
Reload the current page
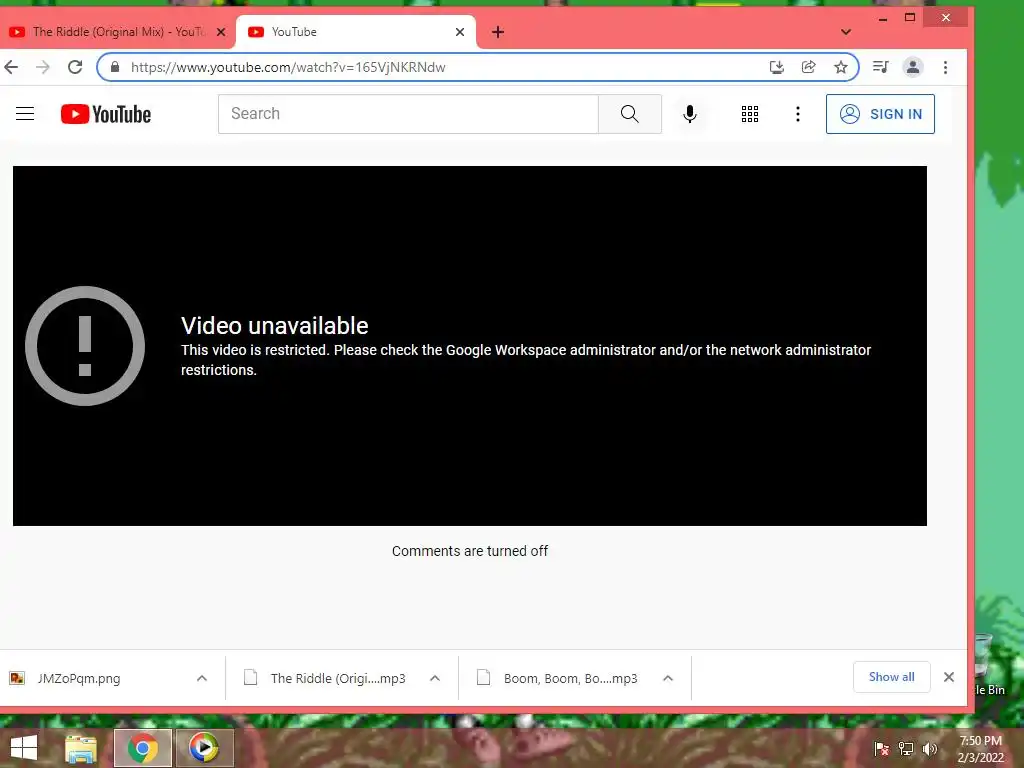click(75, 67)
